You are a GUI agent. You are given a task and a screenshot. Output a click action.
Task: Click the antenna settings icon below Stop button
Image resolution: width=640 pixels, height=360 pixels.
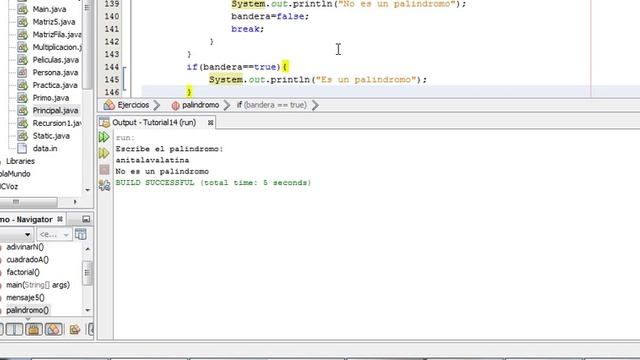click(104, 185)
